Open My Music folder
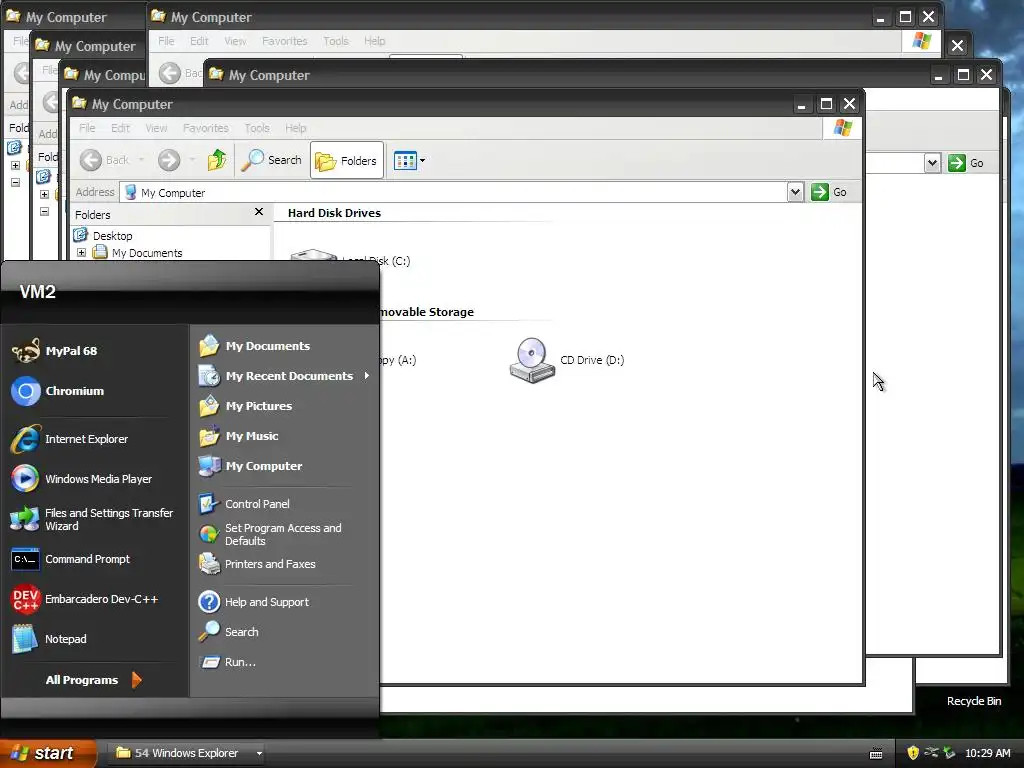Image resolution: width=1024 pixels, height=768 pixels. pyautogui.click(x=239, y=436)
